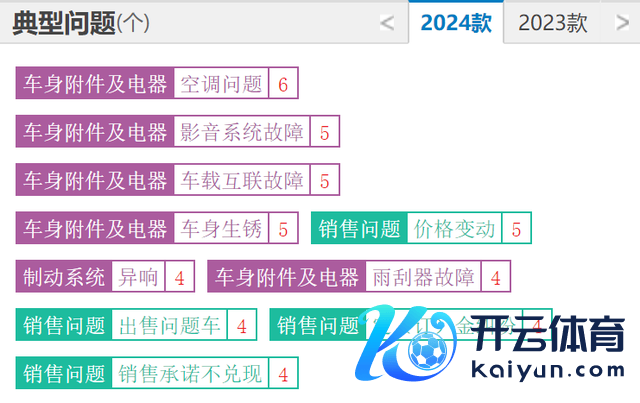Click the 典型问题 section heading
This screenshot has height=403, width=640.
[x=64, y=23]
